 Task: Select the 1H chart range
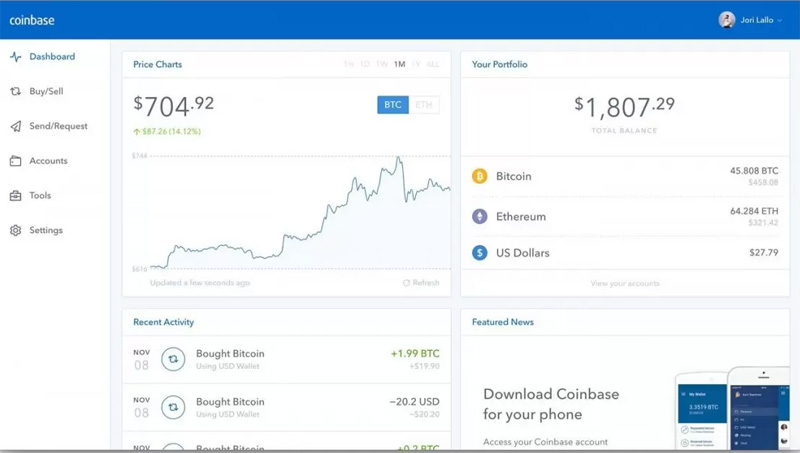349,64
